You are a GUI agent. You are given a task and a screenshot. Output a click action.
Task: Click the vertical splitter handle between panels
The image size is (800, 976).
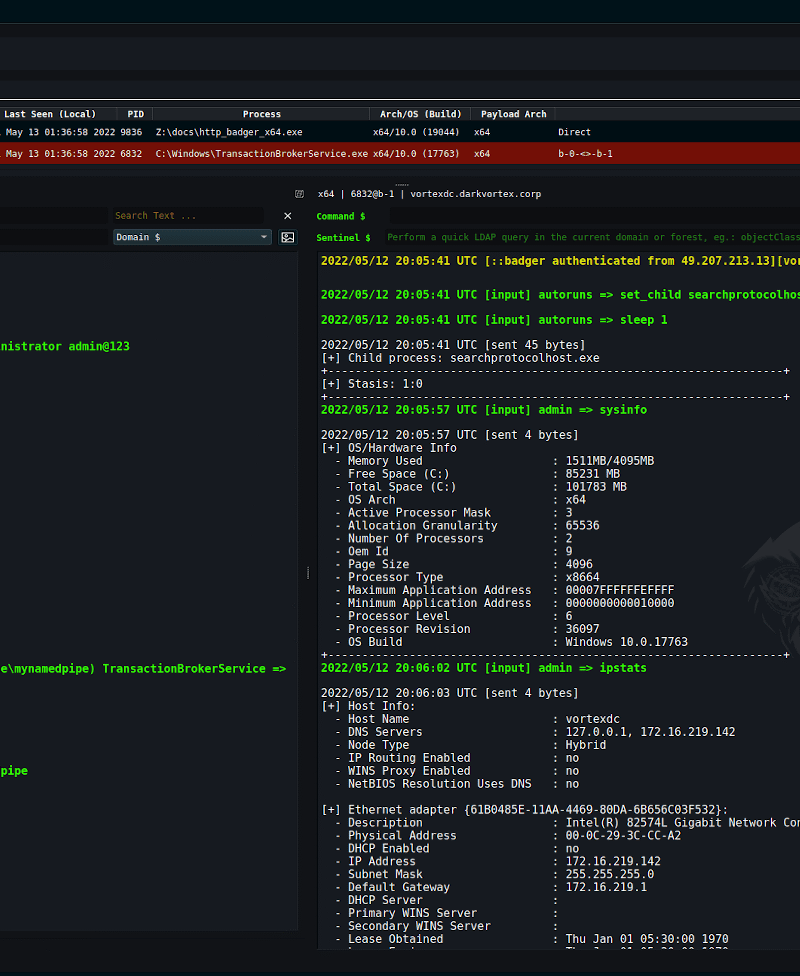point(308,573)
